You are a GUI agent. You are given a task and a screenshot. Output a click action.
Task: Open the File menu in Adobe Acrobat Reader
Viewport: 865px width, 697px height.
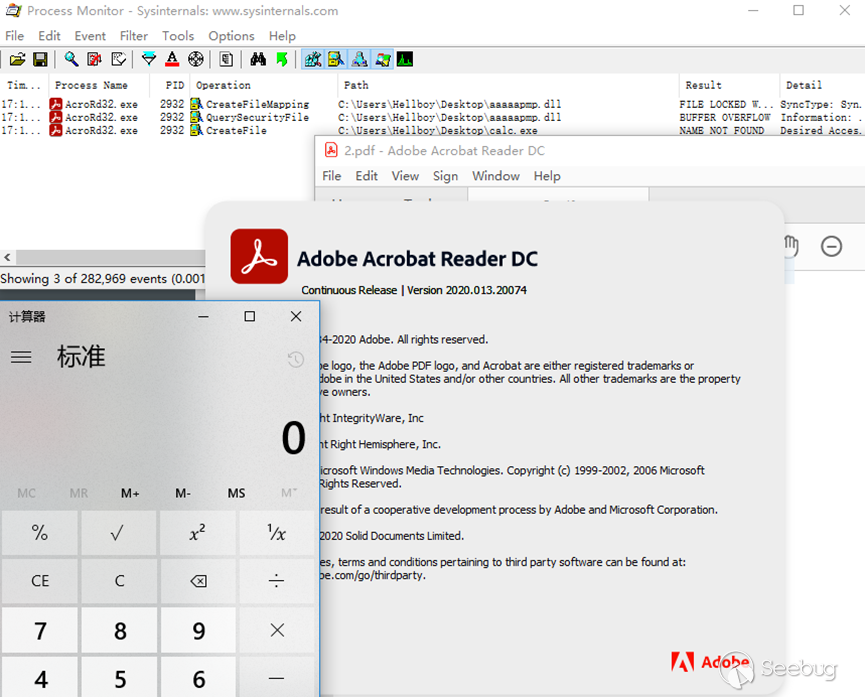tap(332, 176)
